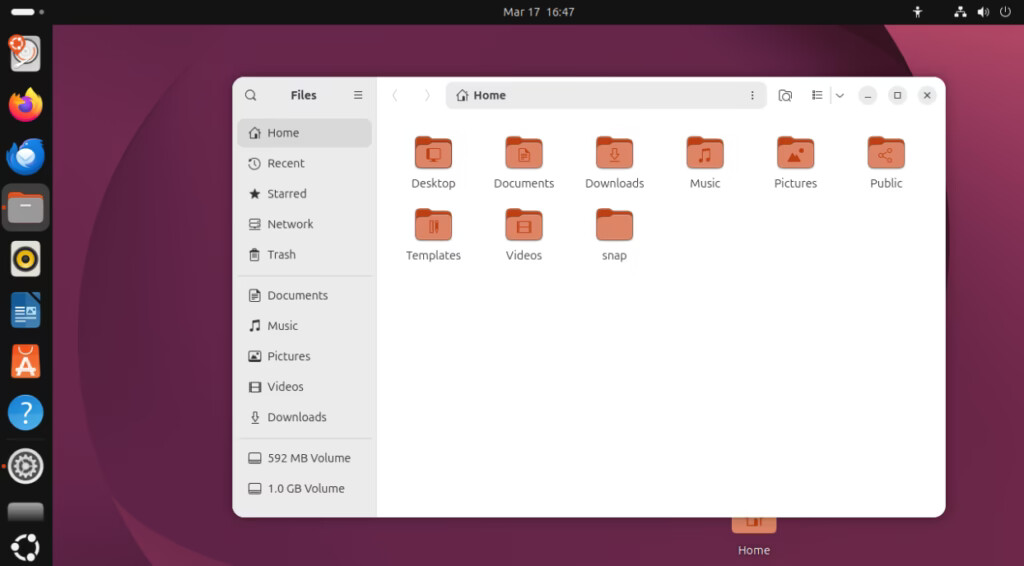The image size is (1024, 566).
Task: Click the Home path bar
Action: [600, 95]
